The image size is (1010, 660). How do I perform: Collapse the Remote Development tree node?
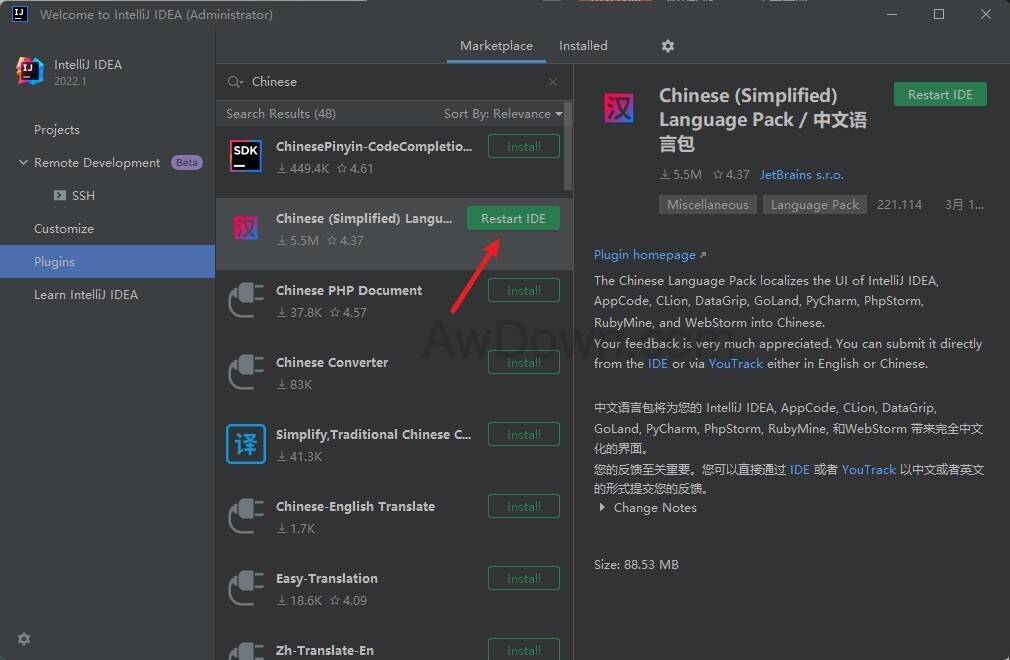click(x=23, y=163)
